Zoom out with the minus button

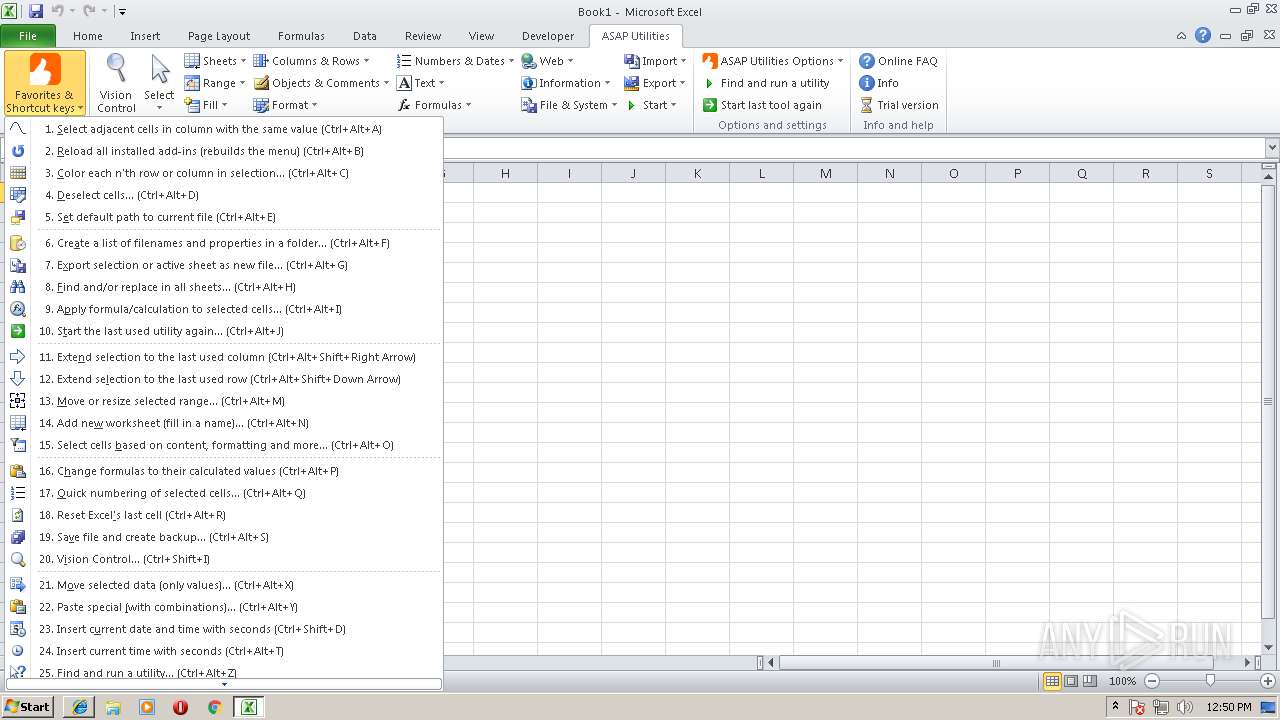1151,681
